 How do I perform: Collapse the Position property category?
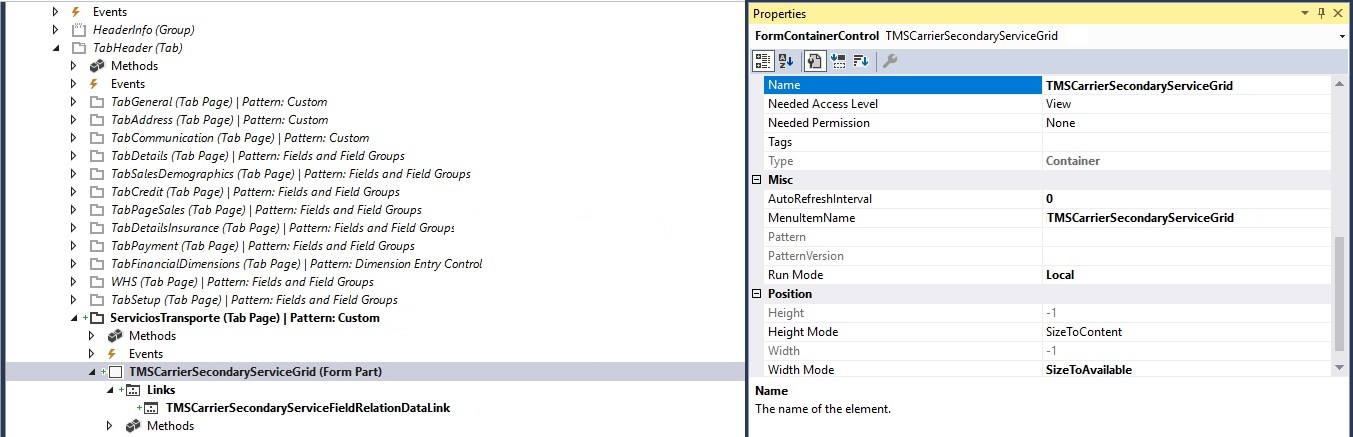[x=757, y=294]
